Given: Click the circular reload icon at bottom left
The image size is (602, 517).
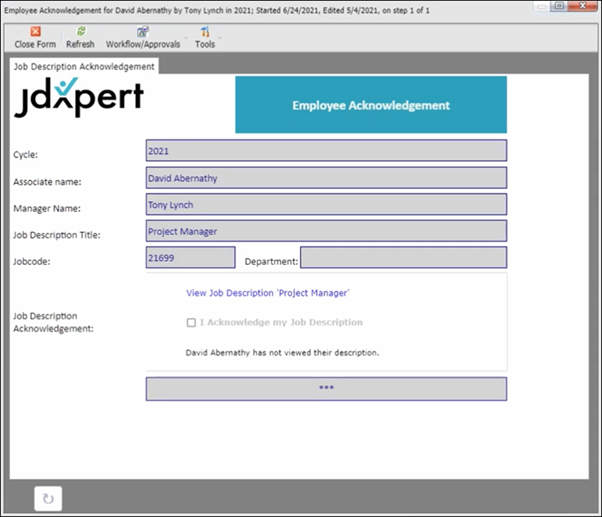Looking at the screenshot, I should click(x=48, y=499).
